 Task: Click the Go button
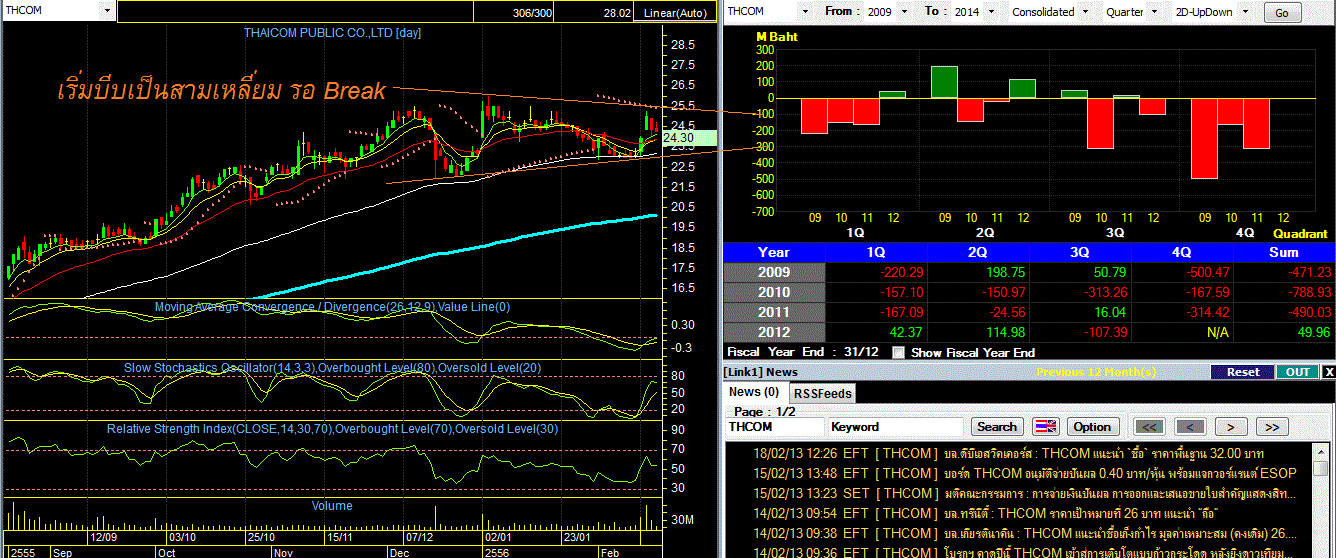point(1283,13)
